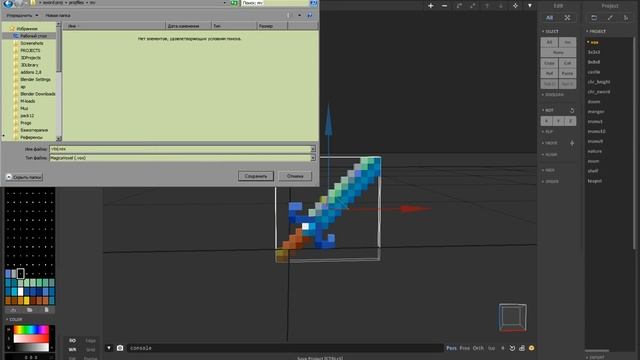640x360 pixels.
Task: Click the page icon below the palette
Action: [x=47, y=310]
